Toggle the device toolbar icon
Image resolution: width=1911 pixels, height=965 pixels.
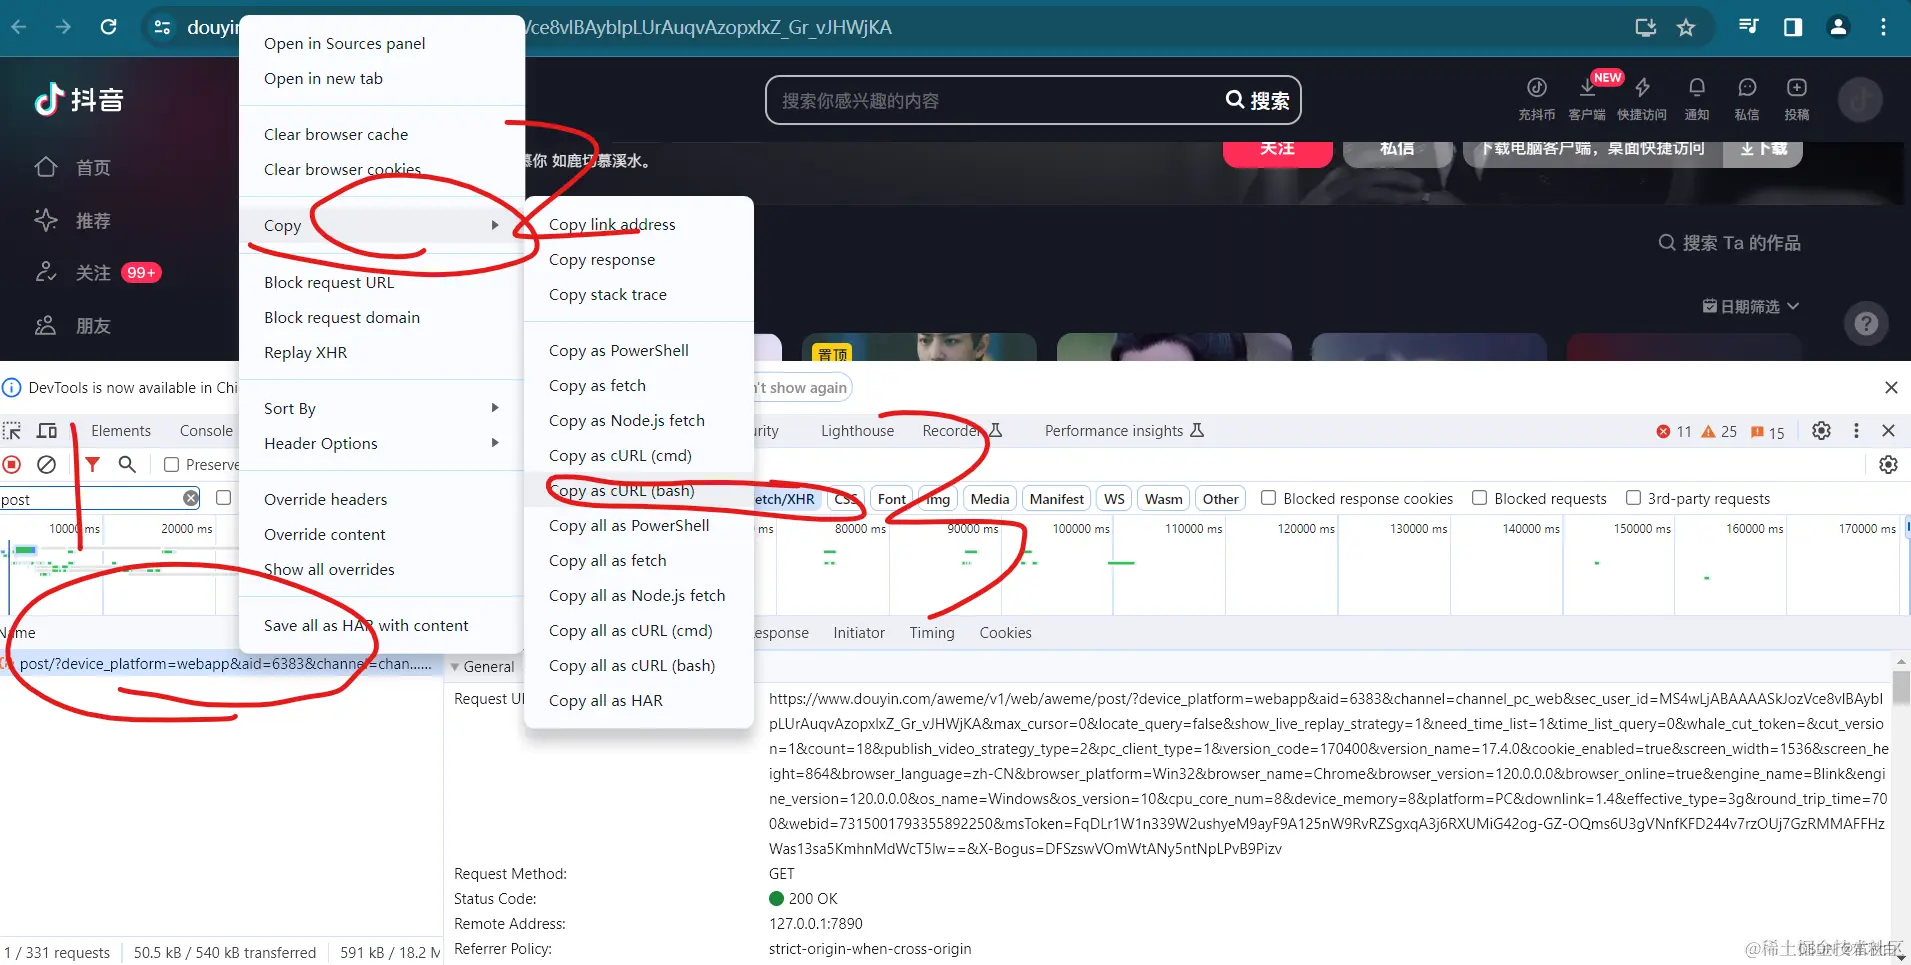[47, 431]
